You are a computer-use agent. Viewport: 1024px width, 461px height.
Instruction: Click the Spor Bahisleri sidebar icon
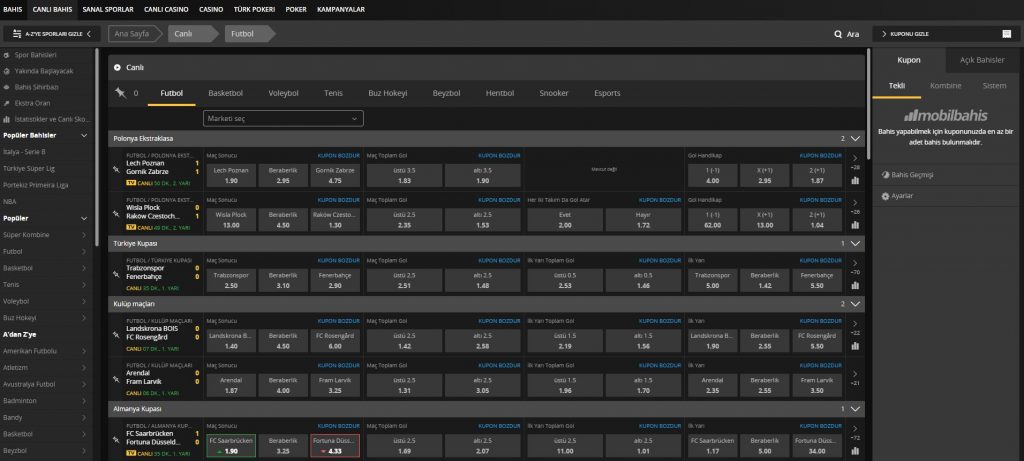pos(7,56)
